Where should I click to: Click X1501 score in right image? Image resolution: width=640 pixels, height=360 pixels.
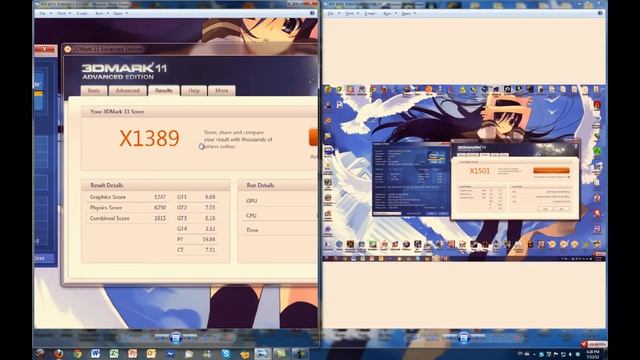pyautogui.click(x=480, y=171)
